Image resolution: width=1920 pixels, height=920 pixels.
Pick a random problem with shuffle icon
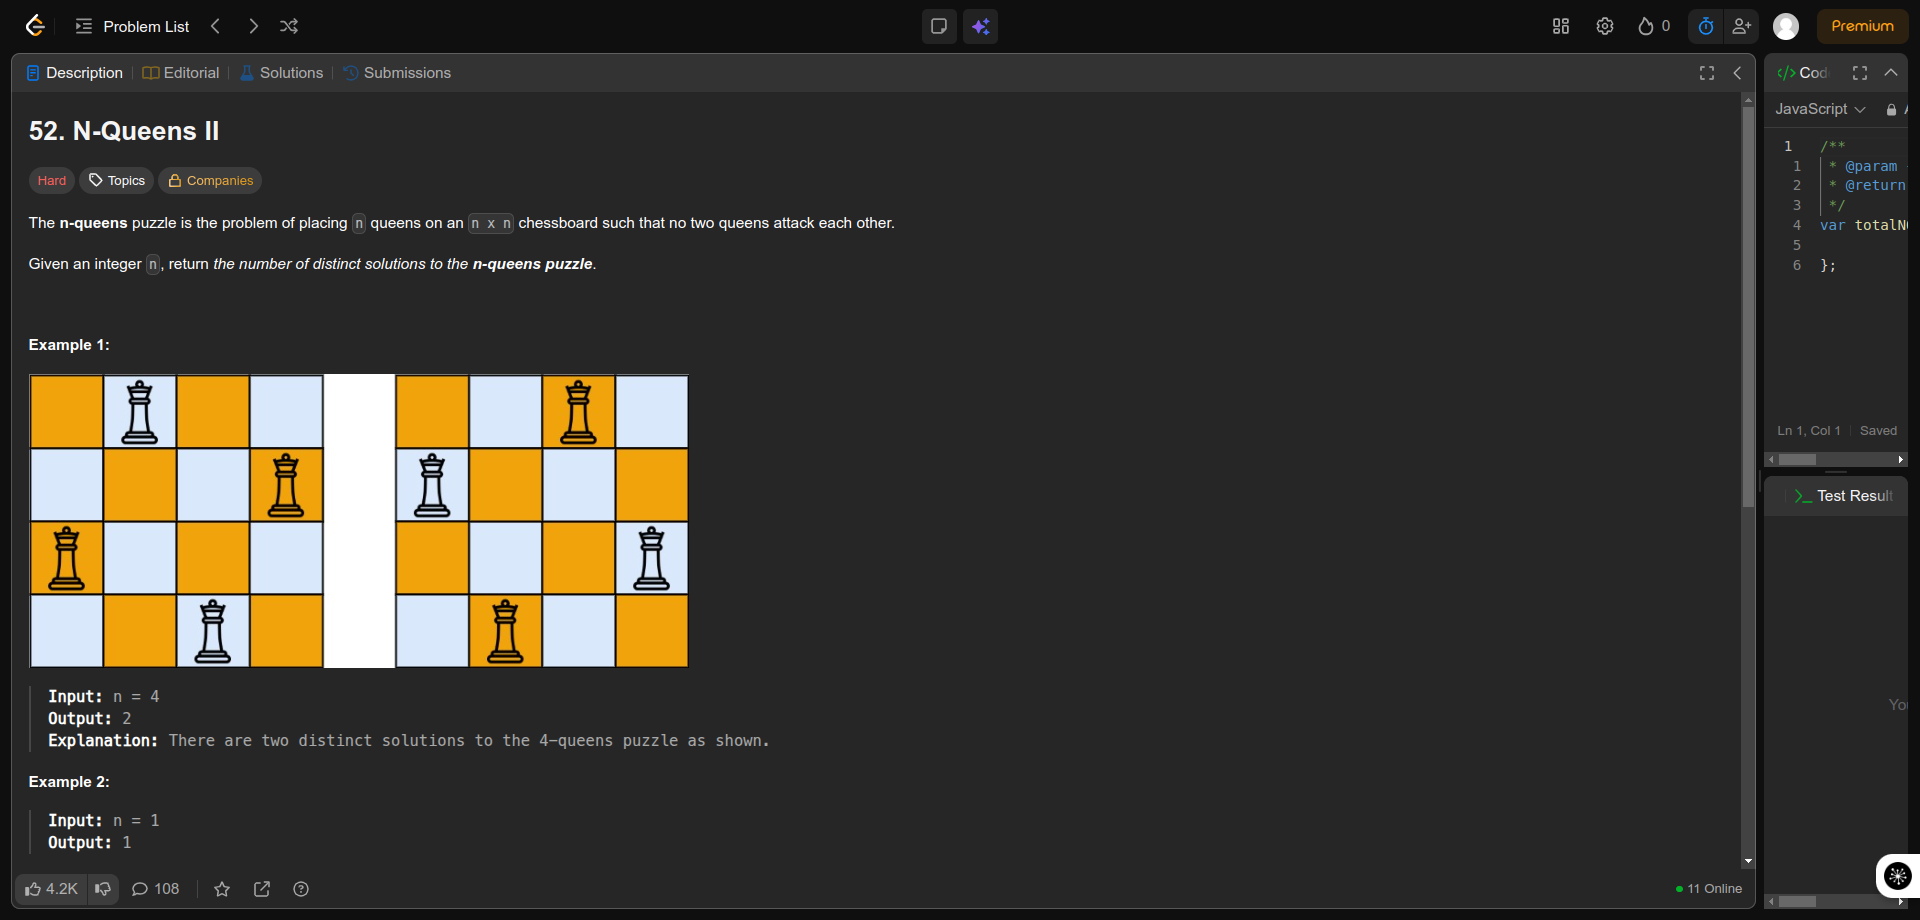(x=289, y=26)
